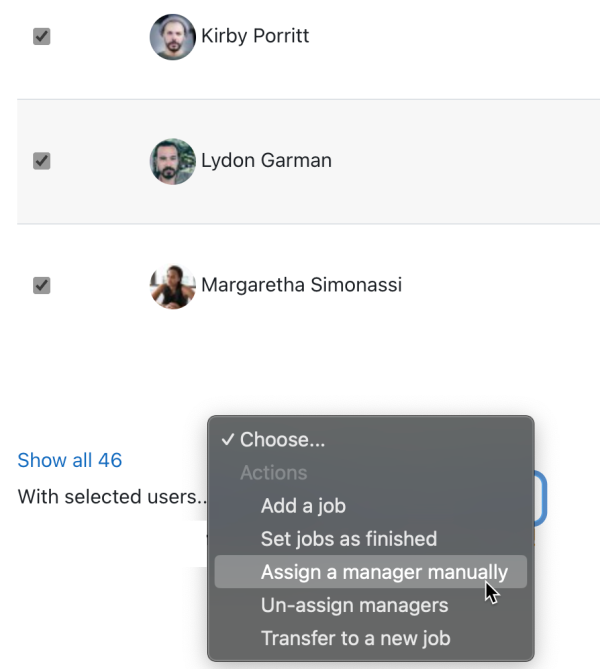Image resolution: width=600 pixels, height=669 pixels.
Task: Click the Kirby Porritt name
Action: tap(255, 36)
